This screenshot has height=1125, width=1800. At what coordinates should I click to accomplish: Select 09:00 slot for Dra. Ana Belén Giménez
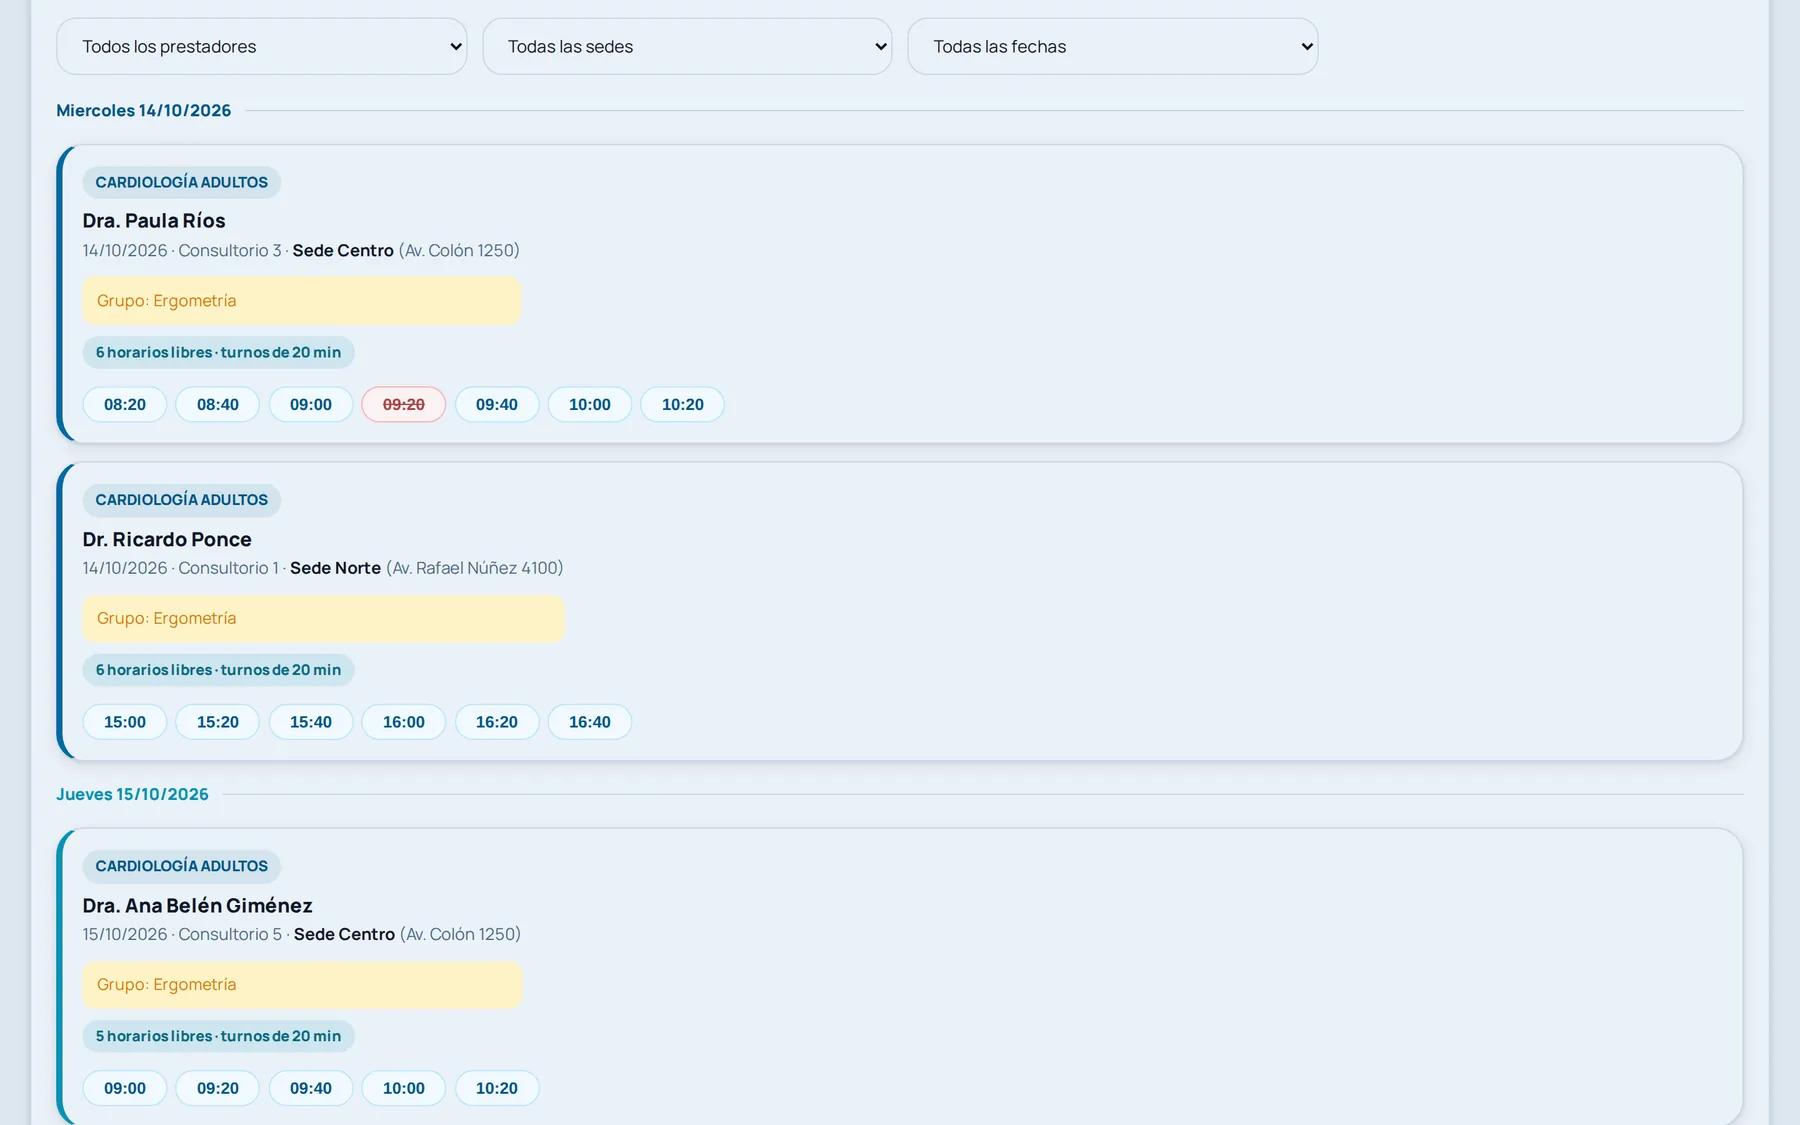coord(125,1088)
